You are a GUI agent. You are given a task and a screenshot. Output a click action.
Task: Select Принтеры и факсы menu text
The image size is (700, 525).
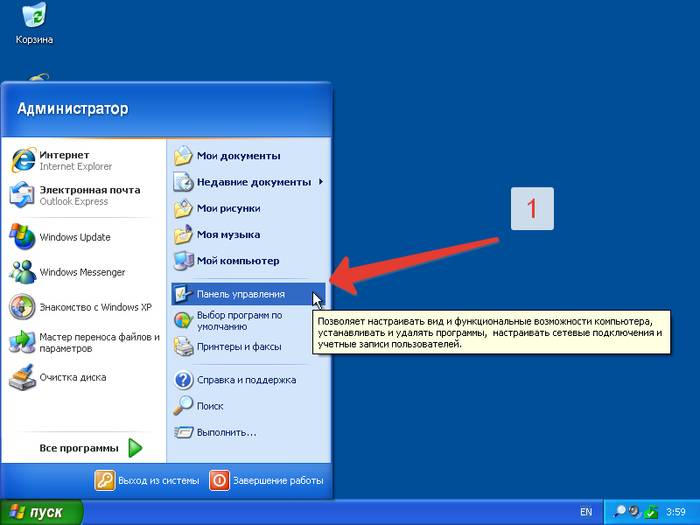tap(239, 347)
